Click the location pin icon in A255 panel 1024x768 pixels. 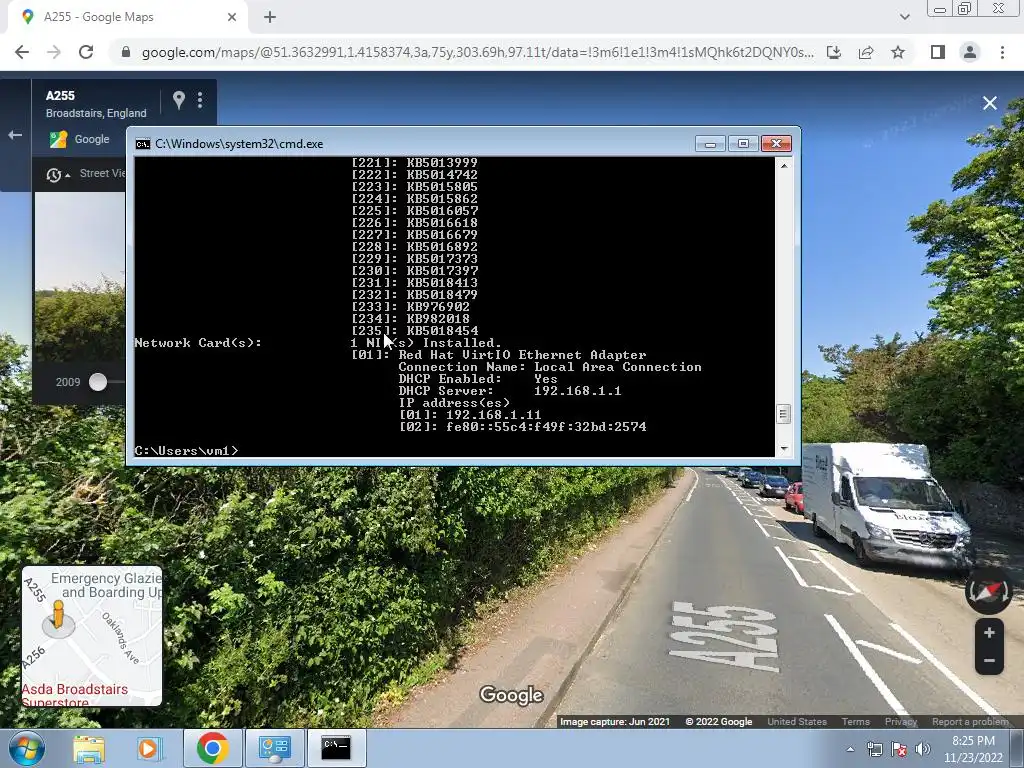tap(178, 100)
